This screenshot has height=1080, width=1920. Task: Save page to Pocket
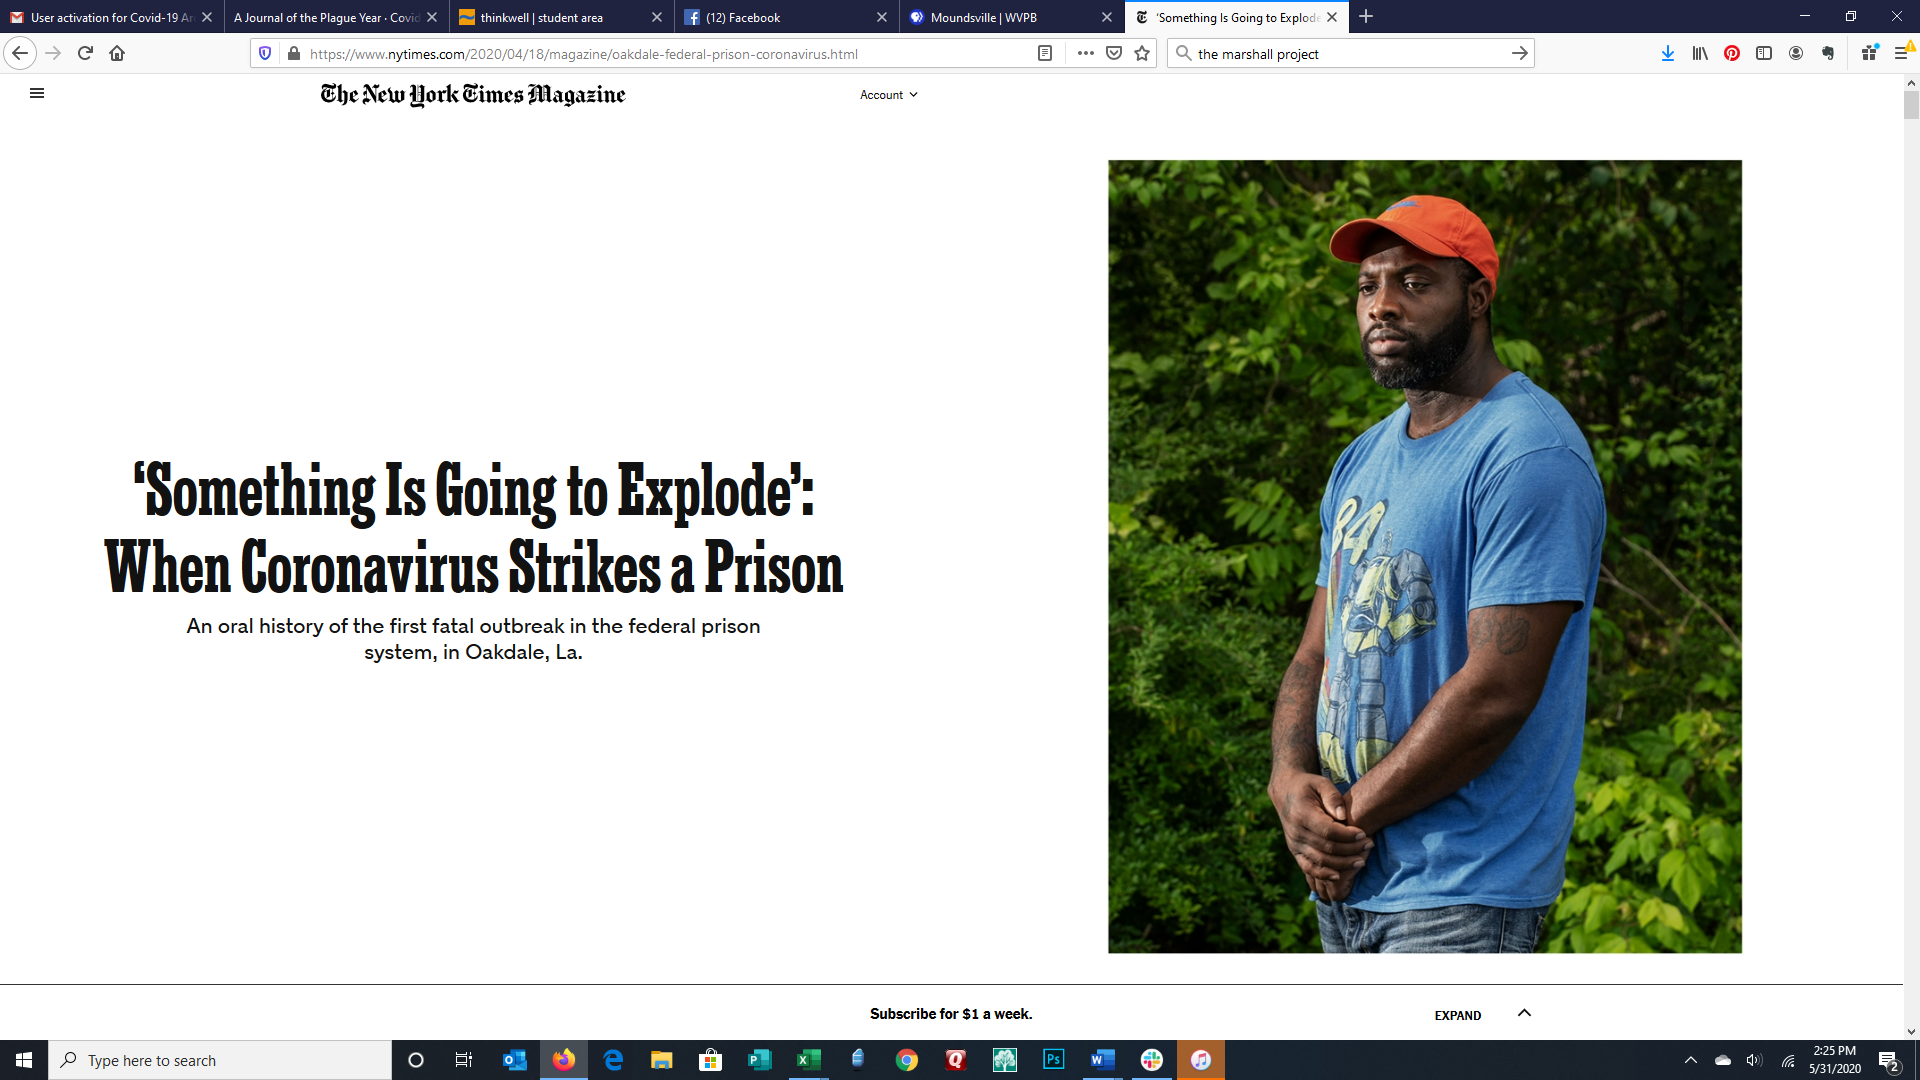coord(1114,54)
